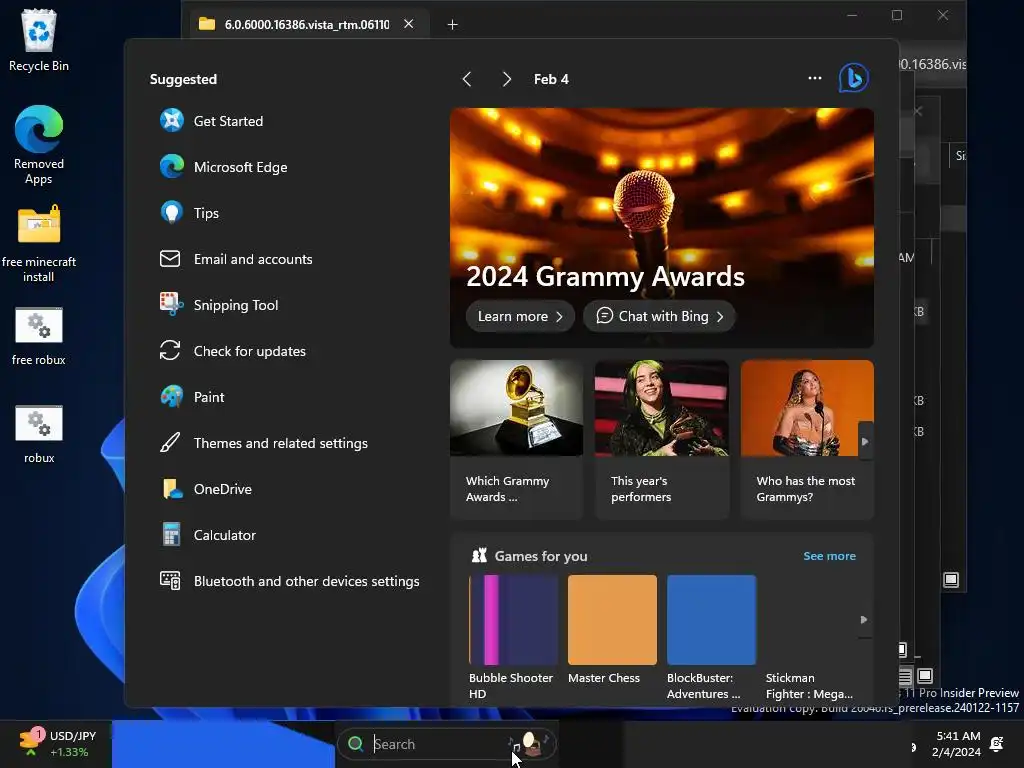Open the 'Which Grammy Awards' card
This screenshot has width=1024, height=768.
pyautogui.click(x=516, y=440)
